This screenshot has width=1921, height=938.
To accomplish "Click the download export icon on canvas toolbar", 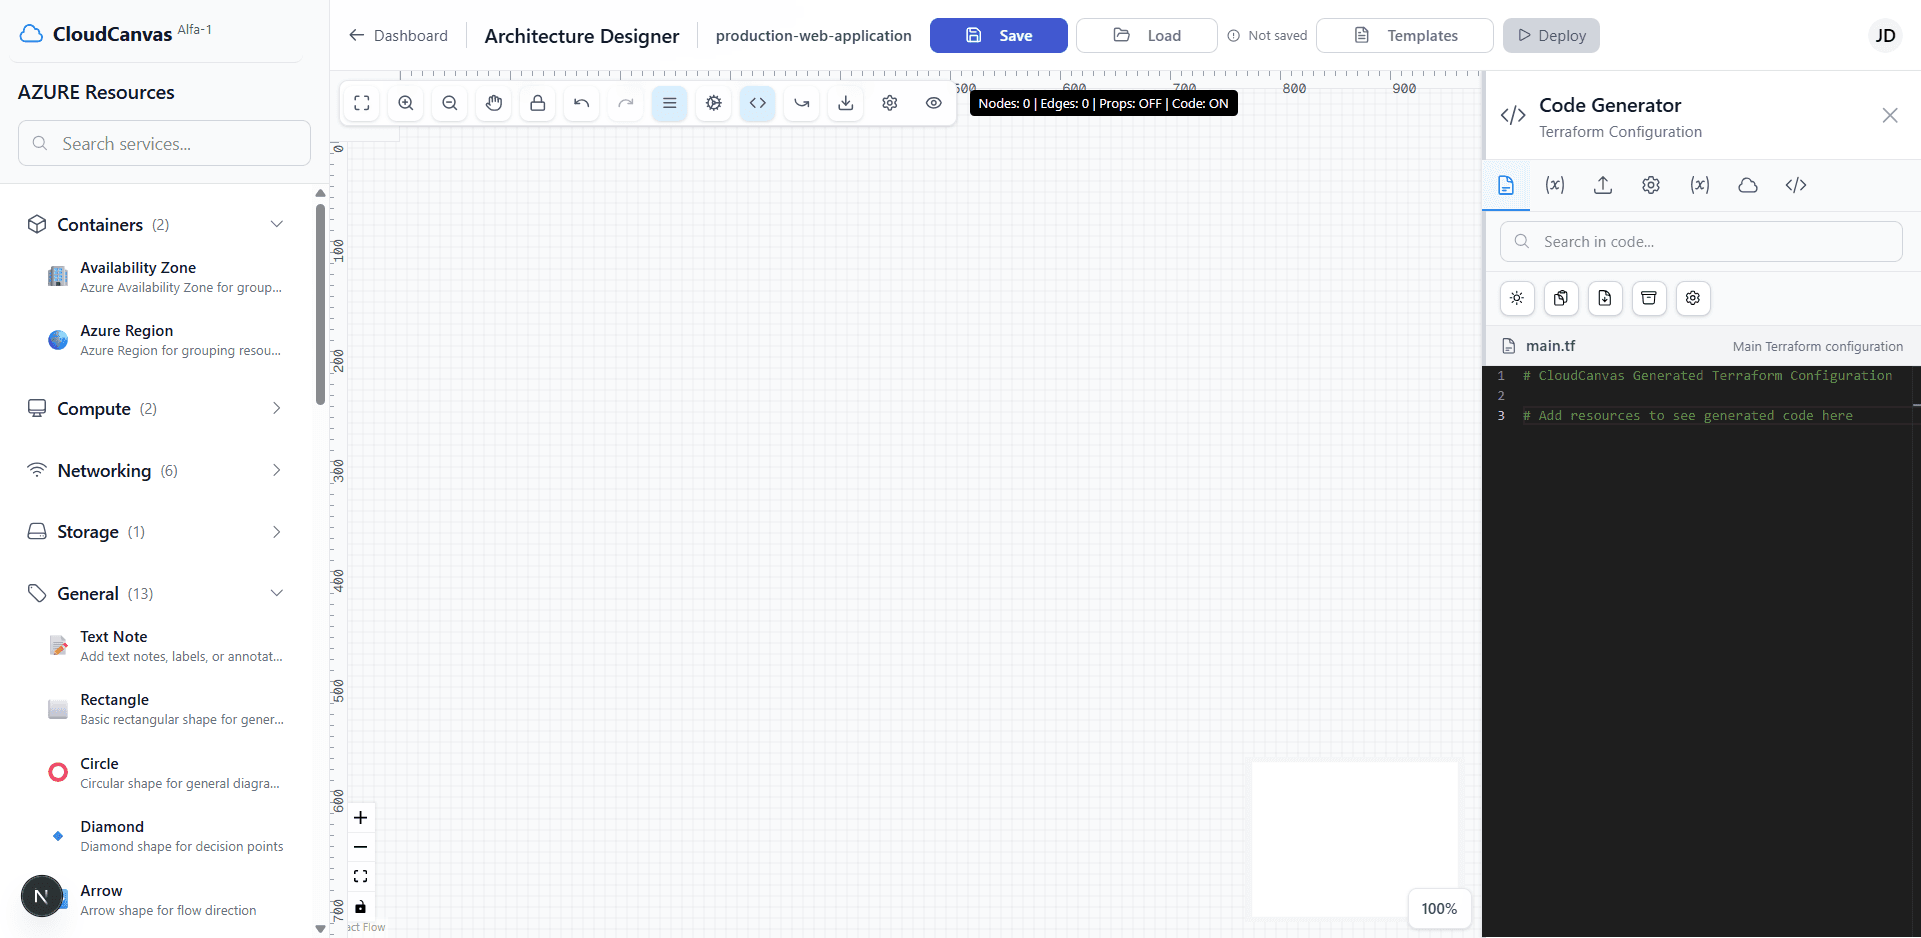I will click(x=845, y=103).
